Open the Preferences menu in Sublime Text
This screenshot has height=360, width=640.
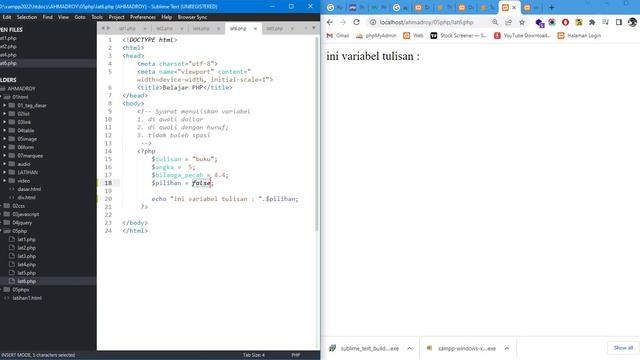[x=143, y=17]
